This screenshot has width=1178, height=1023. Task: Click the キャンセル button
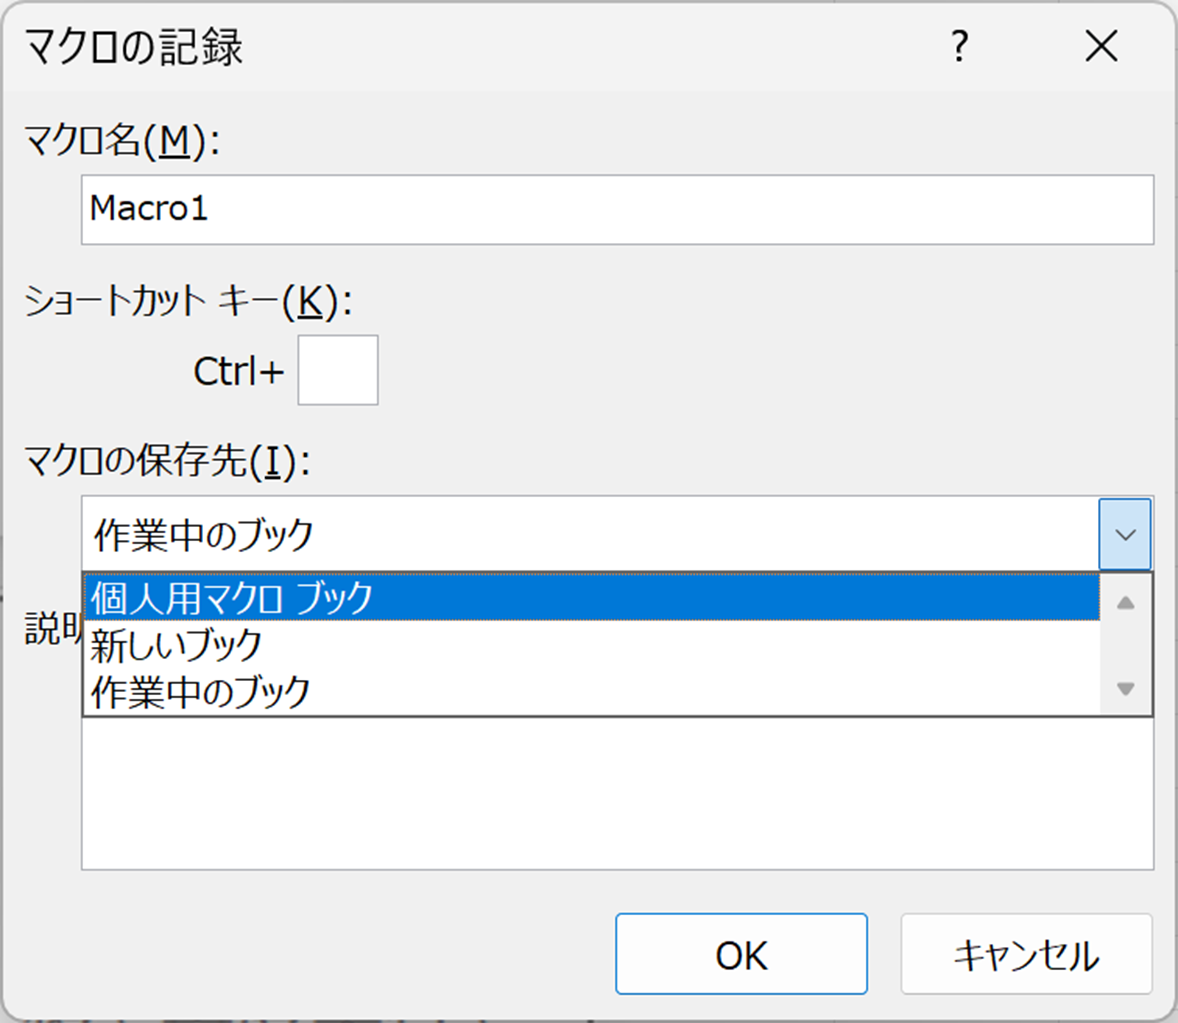click(1026, 954)
